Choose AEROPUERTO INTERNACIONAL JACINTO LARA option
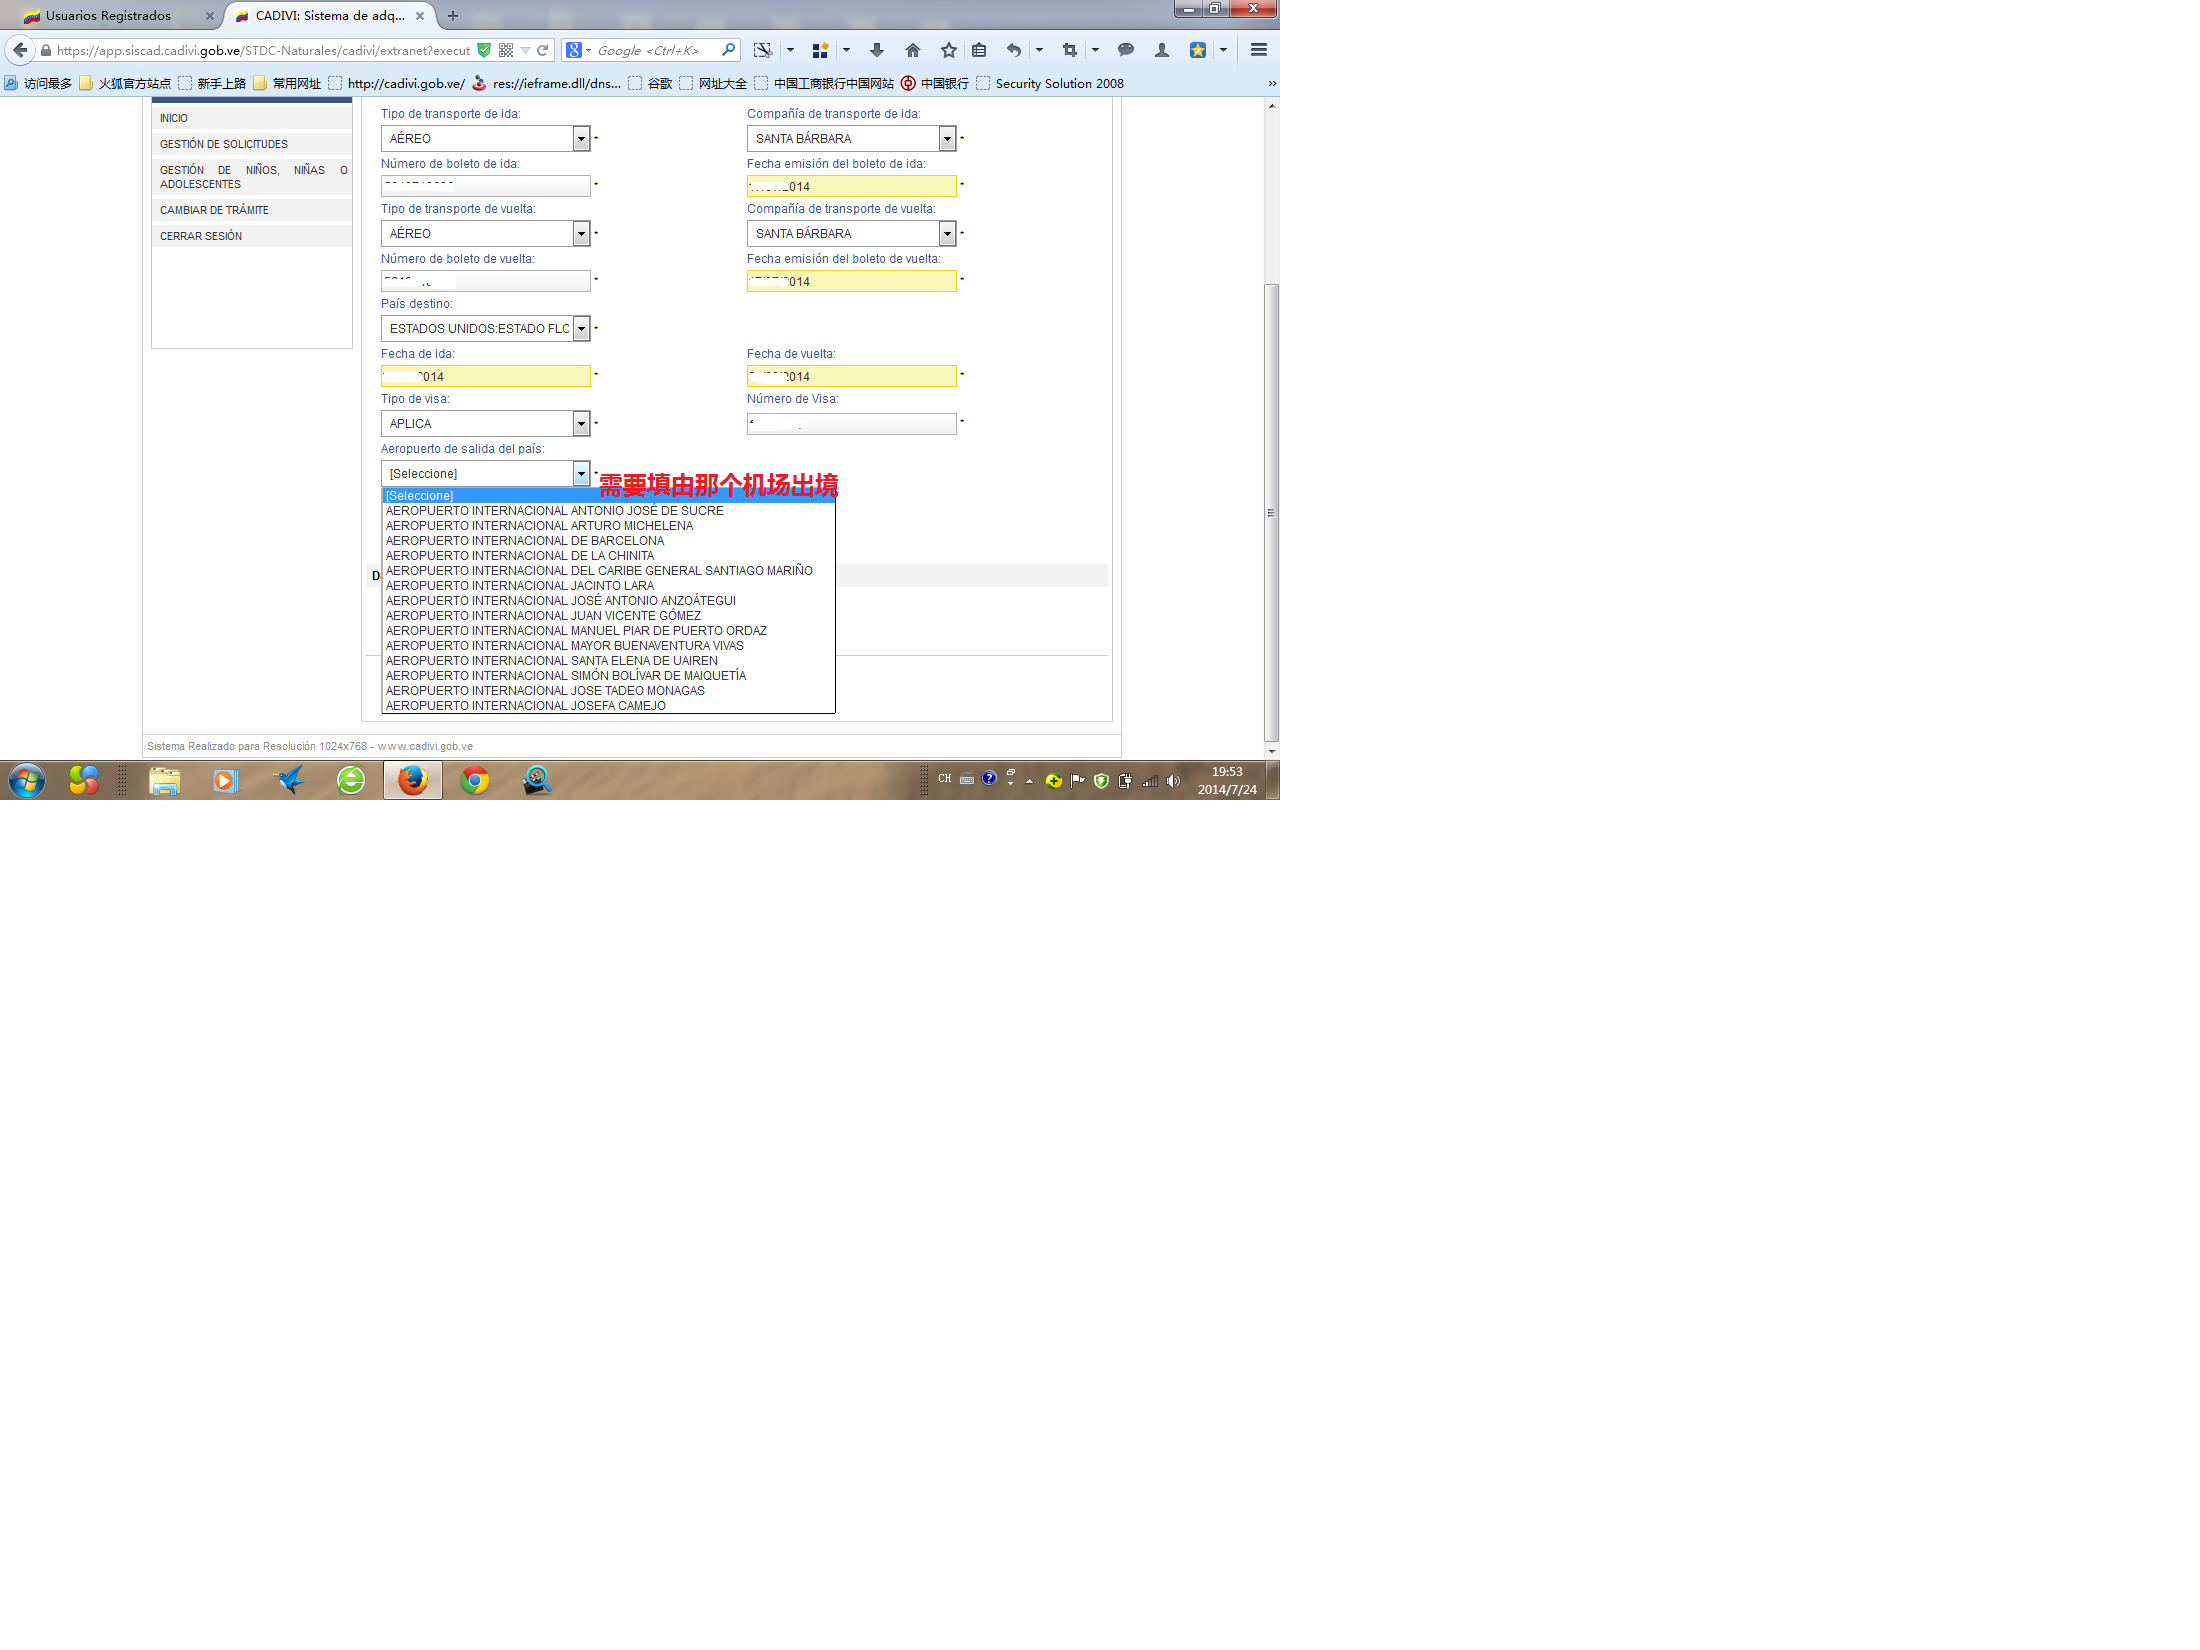This screenshot has height=1650, width=2200. click(x=608, y=586)
